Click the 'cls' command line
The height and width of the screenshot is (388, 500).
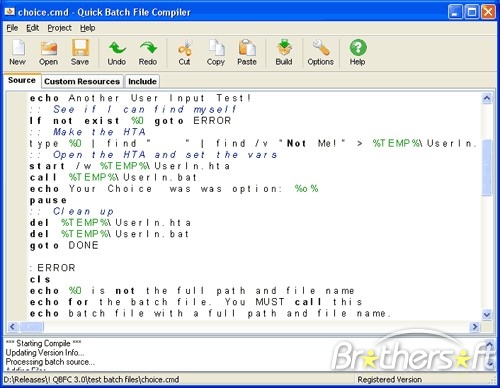click(40, 279)
